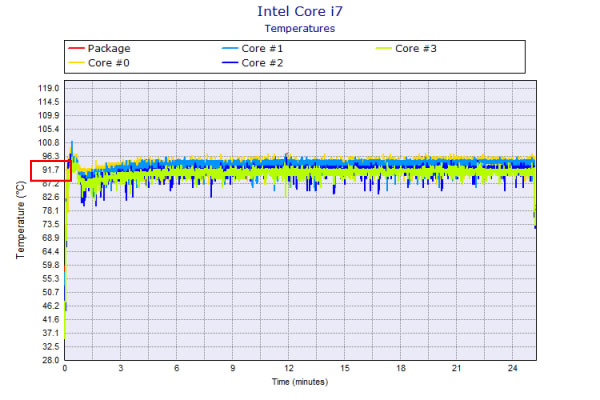Click the 37.1 y-axis value
600x400 pixels.
click(51, 333)
